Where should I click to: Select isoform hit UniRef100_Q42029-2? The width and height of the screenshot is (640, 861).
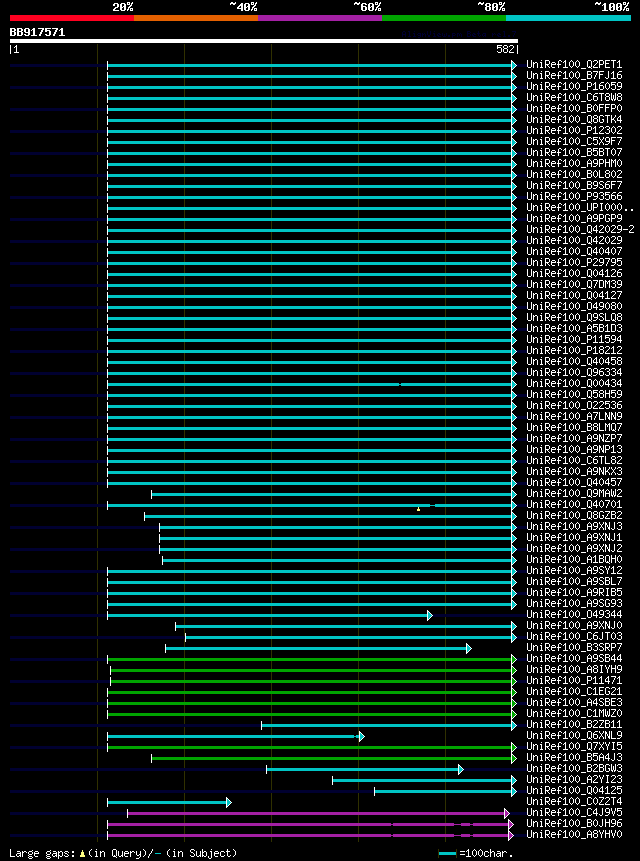click(580, 230)
